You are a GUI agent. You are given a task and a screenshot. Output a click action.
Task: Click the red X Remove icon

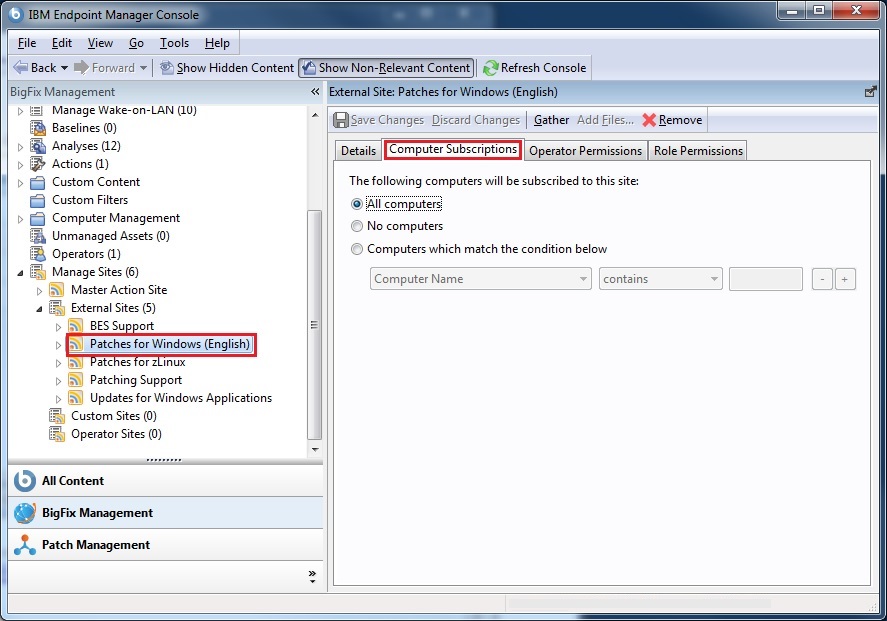[649, 120]
